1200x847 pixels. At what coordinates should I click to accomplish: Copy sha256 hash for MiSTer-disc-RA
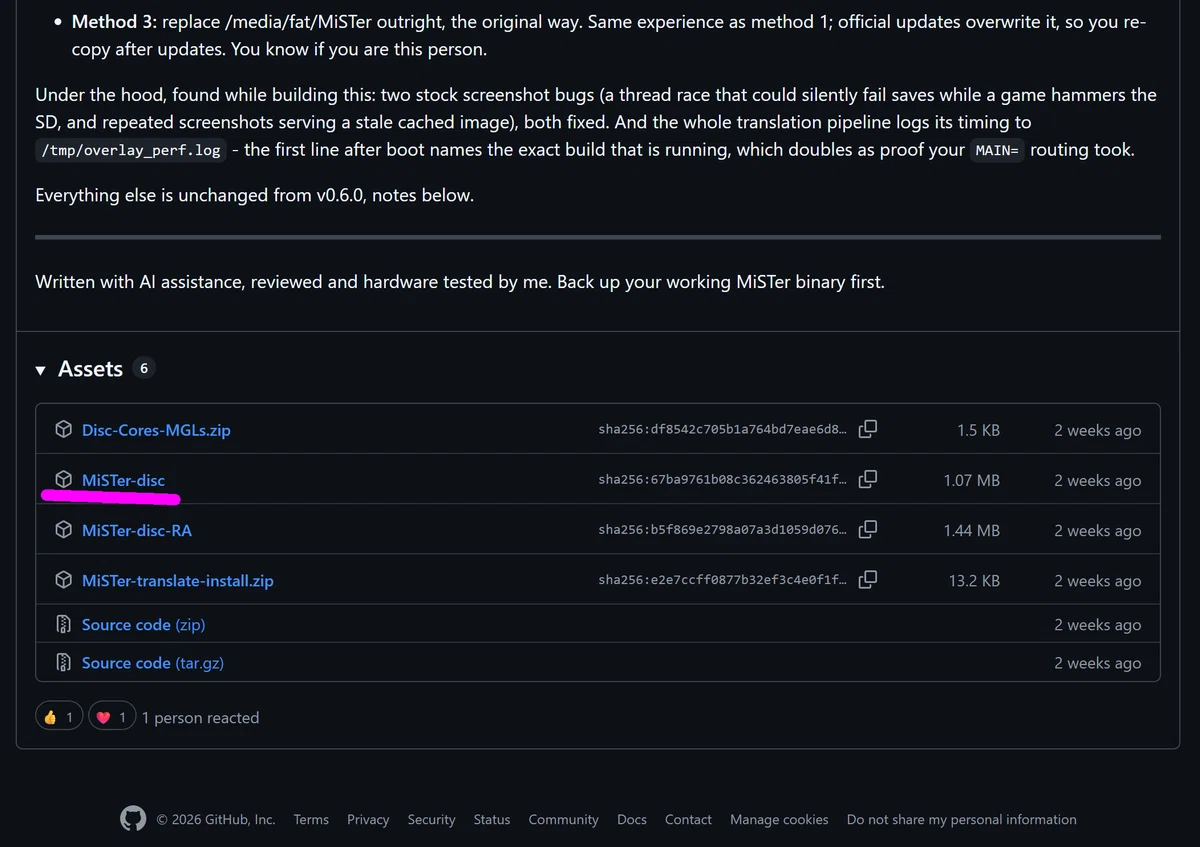[x=868, y=529]
